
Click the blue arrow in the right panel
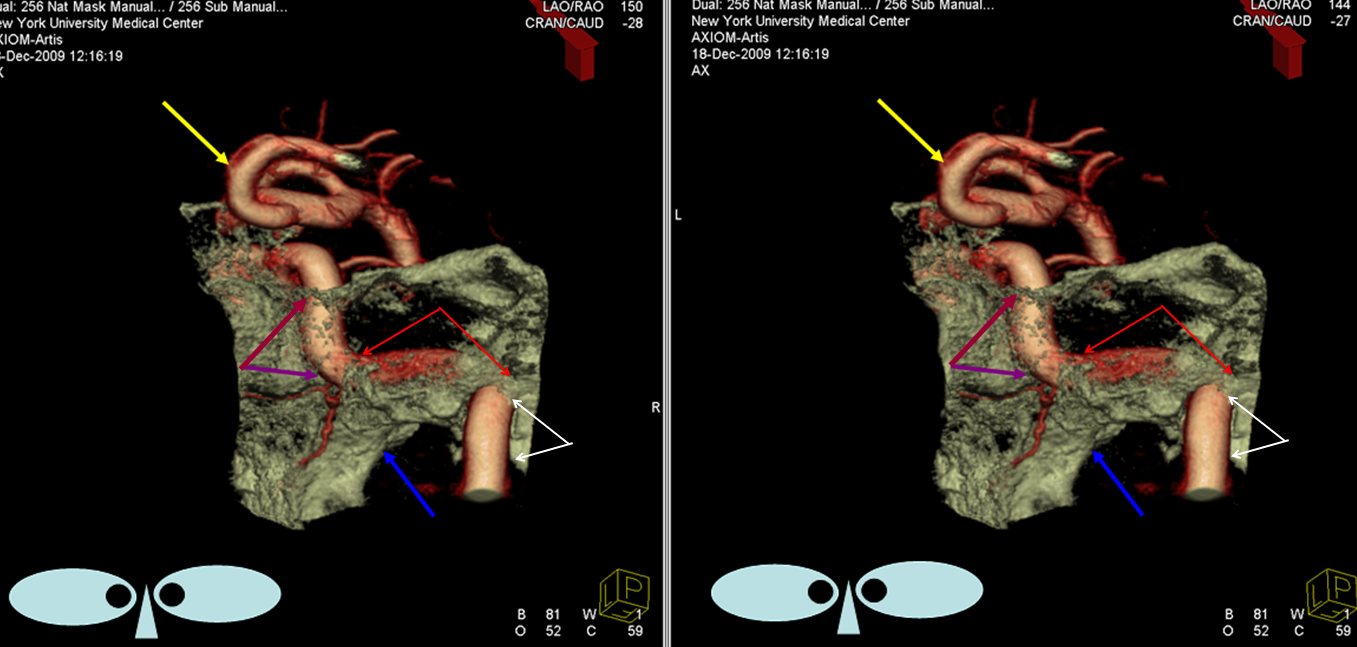[1118, 483]
